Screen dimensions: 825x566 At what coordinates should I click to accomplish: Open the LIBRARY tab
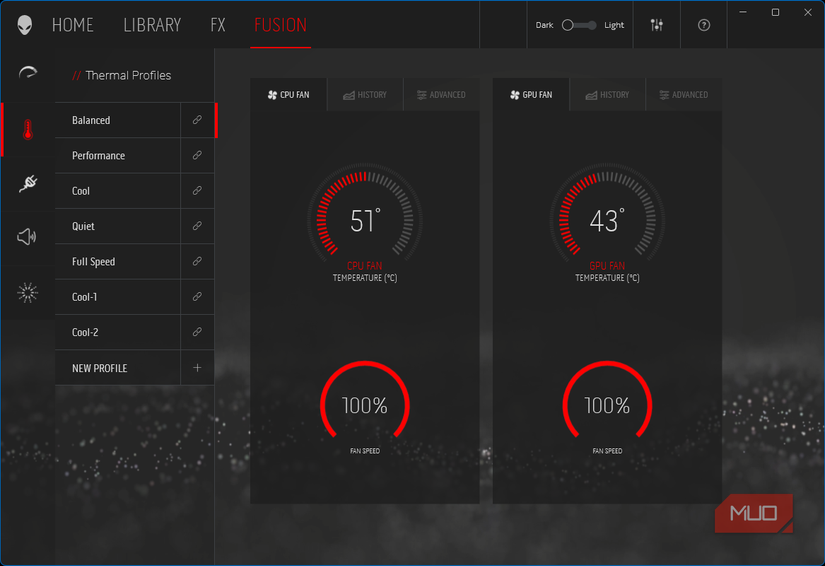(152, 25)
